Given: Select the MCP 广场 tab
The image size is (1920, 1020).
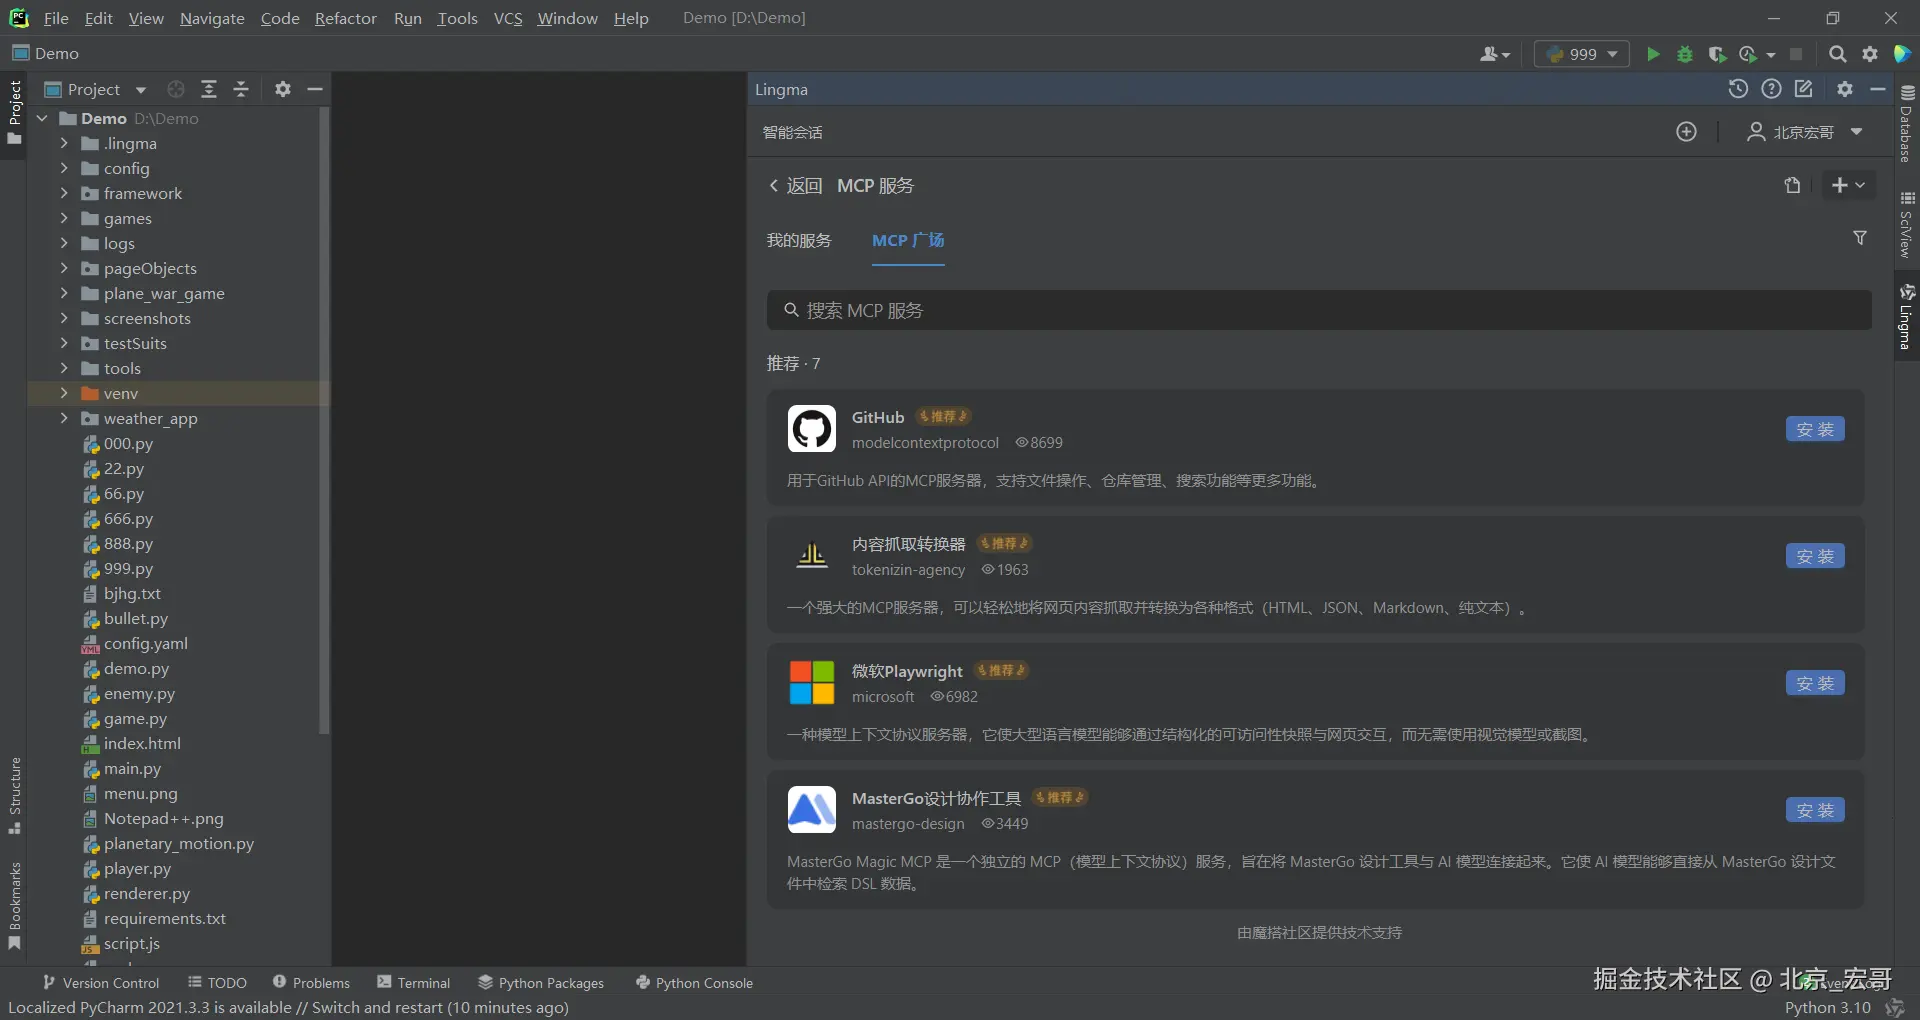Looking at the screenshot, I should [908, 240].
